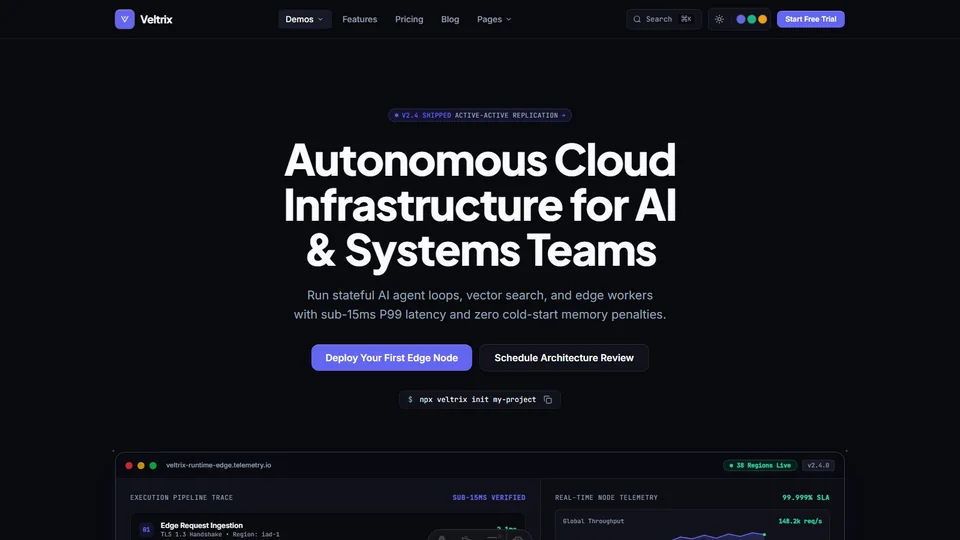960x540 pixels.
Task: Click the SUB-15MS VERIFIED label
Action: pyautogui.click(x=489, y=498)
